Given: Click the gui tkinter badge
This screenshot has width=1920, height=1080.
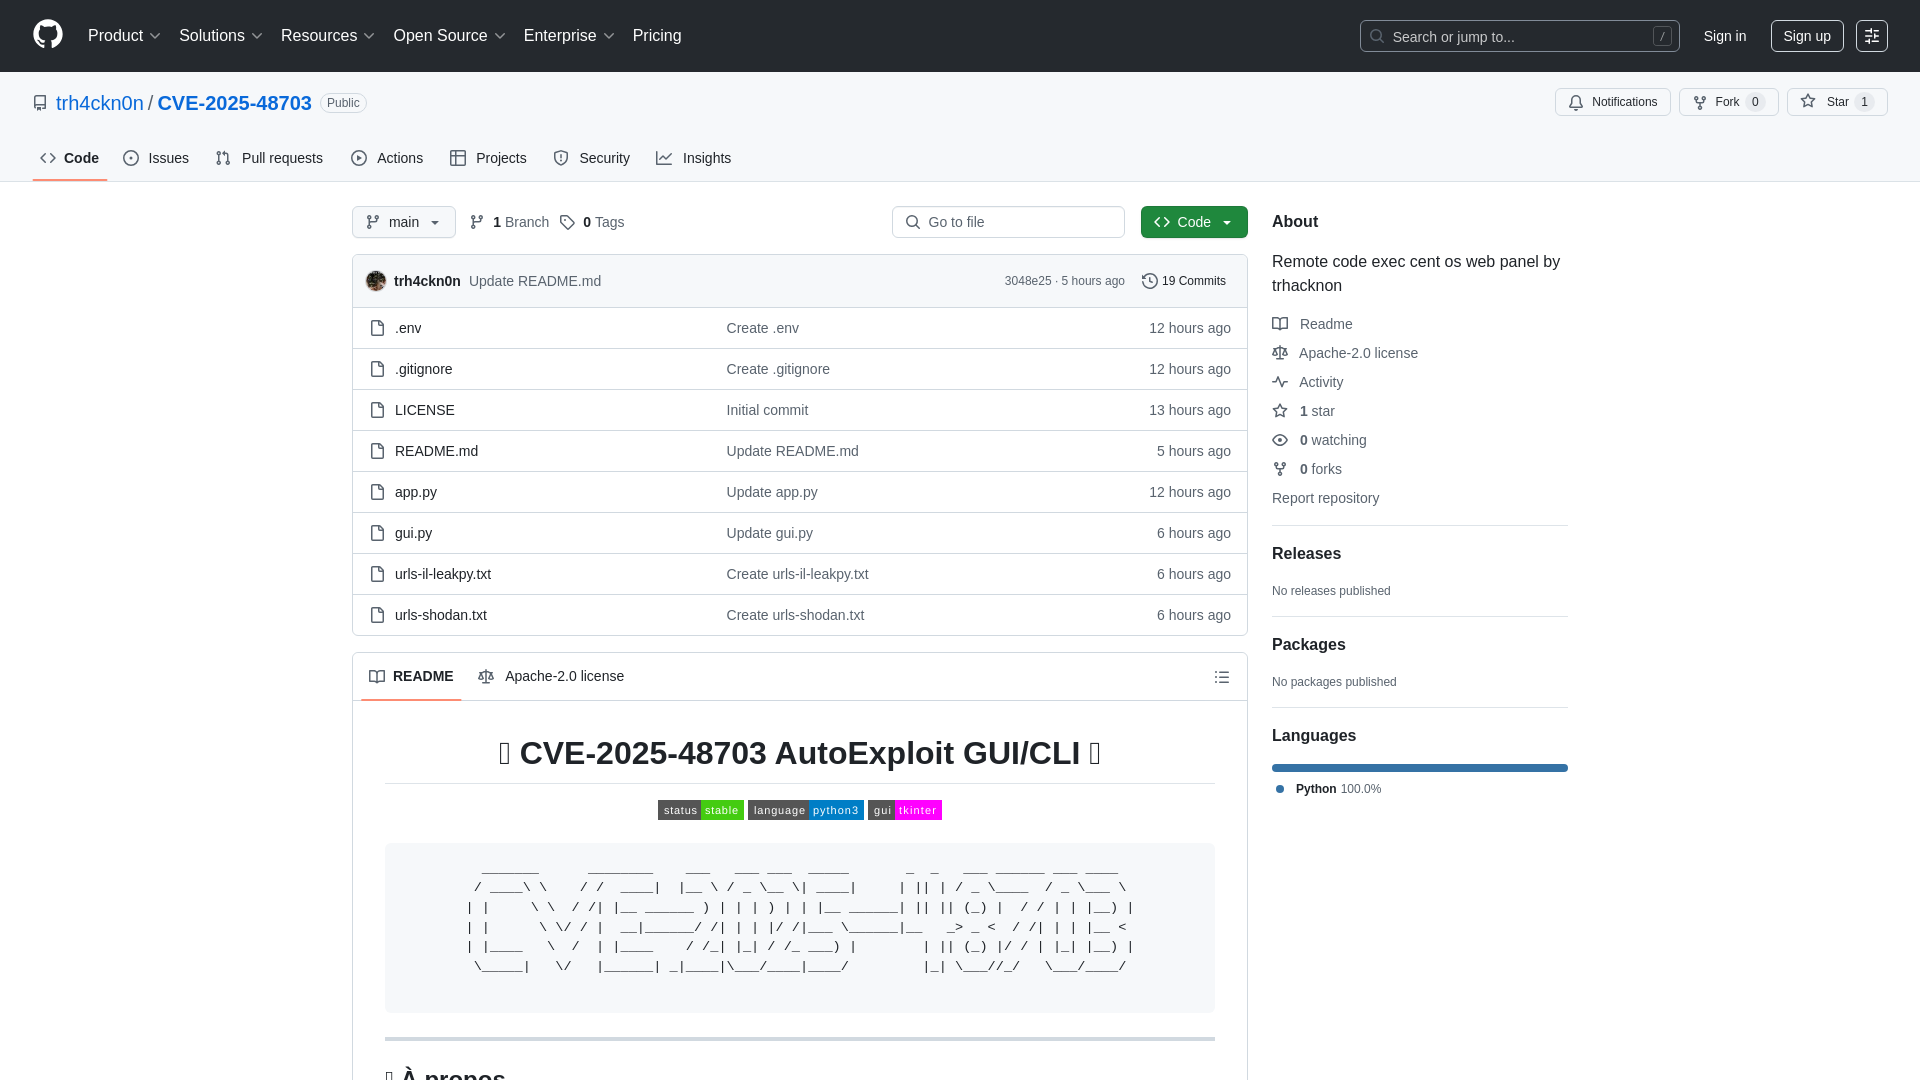Looking at the screenshot, I should click(904, 810).
